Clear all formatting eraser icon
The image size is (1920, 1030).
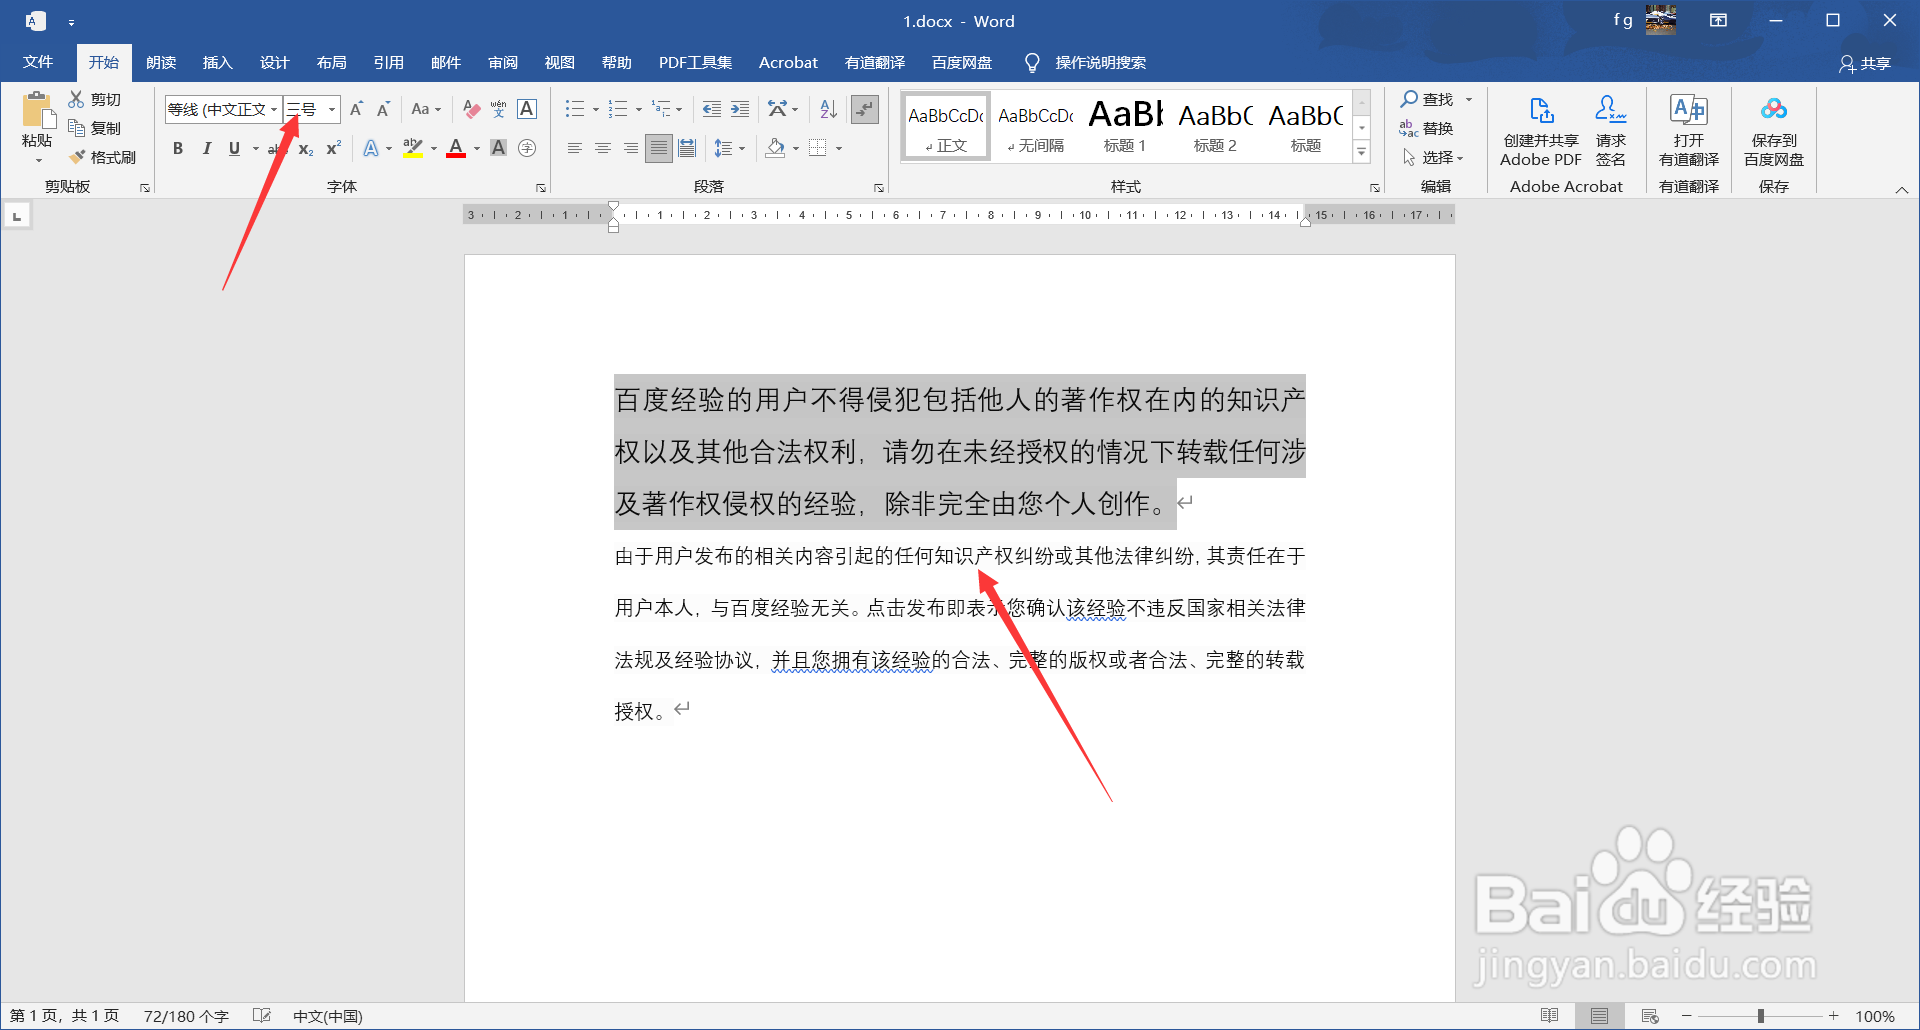[x=471, y=109]
